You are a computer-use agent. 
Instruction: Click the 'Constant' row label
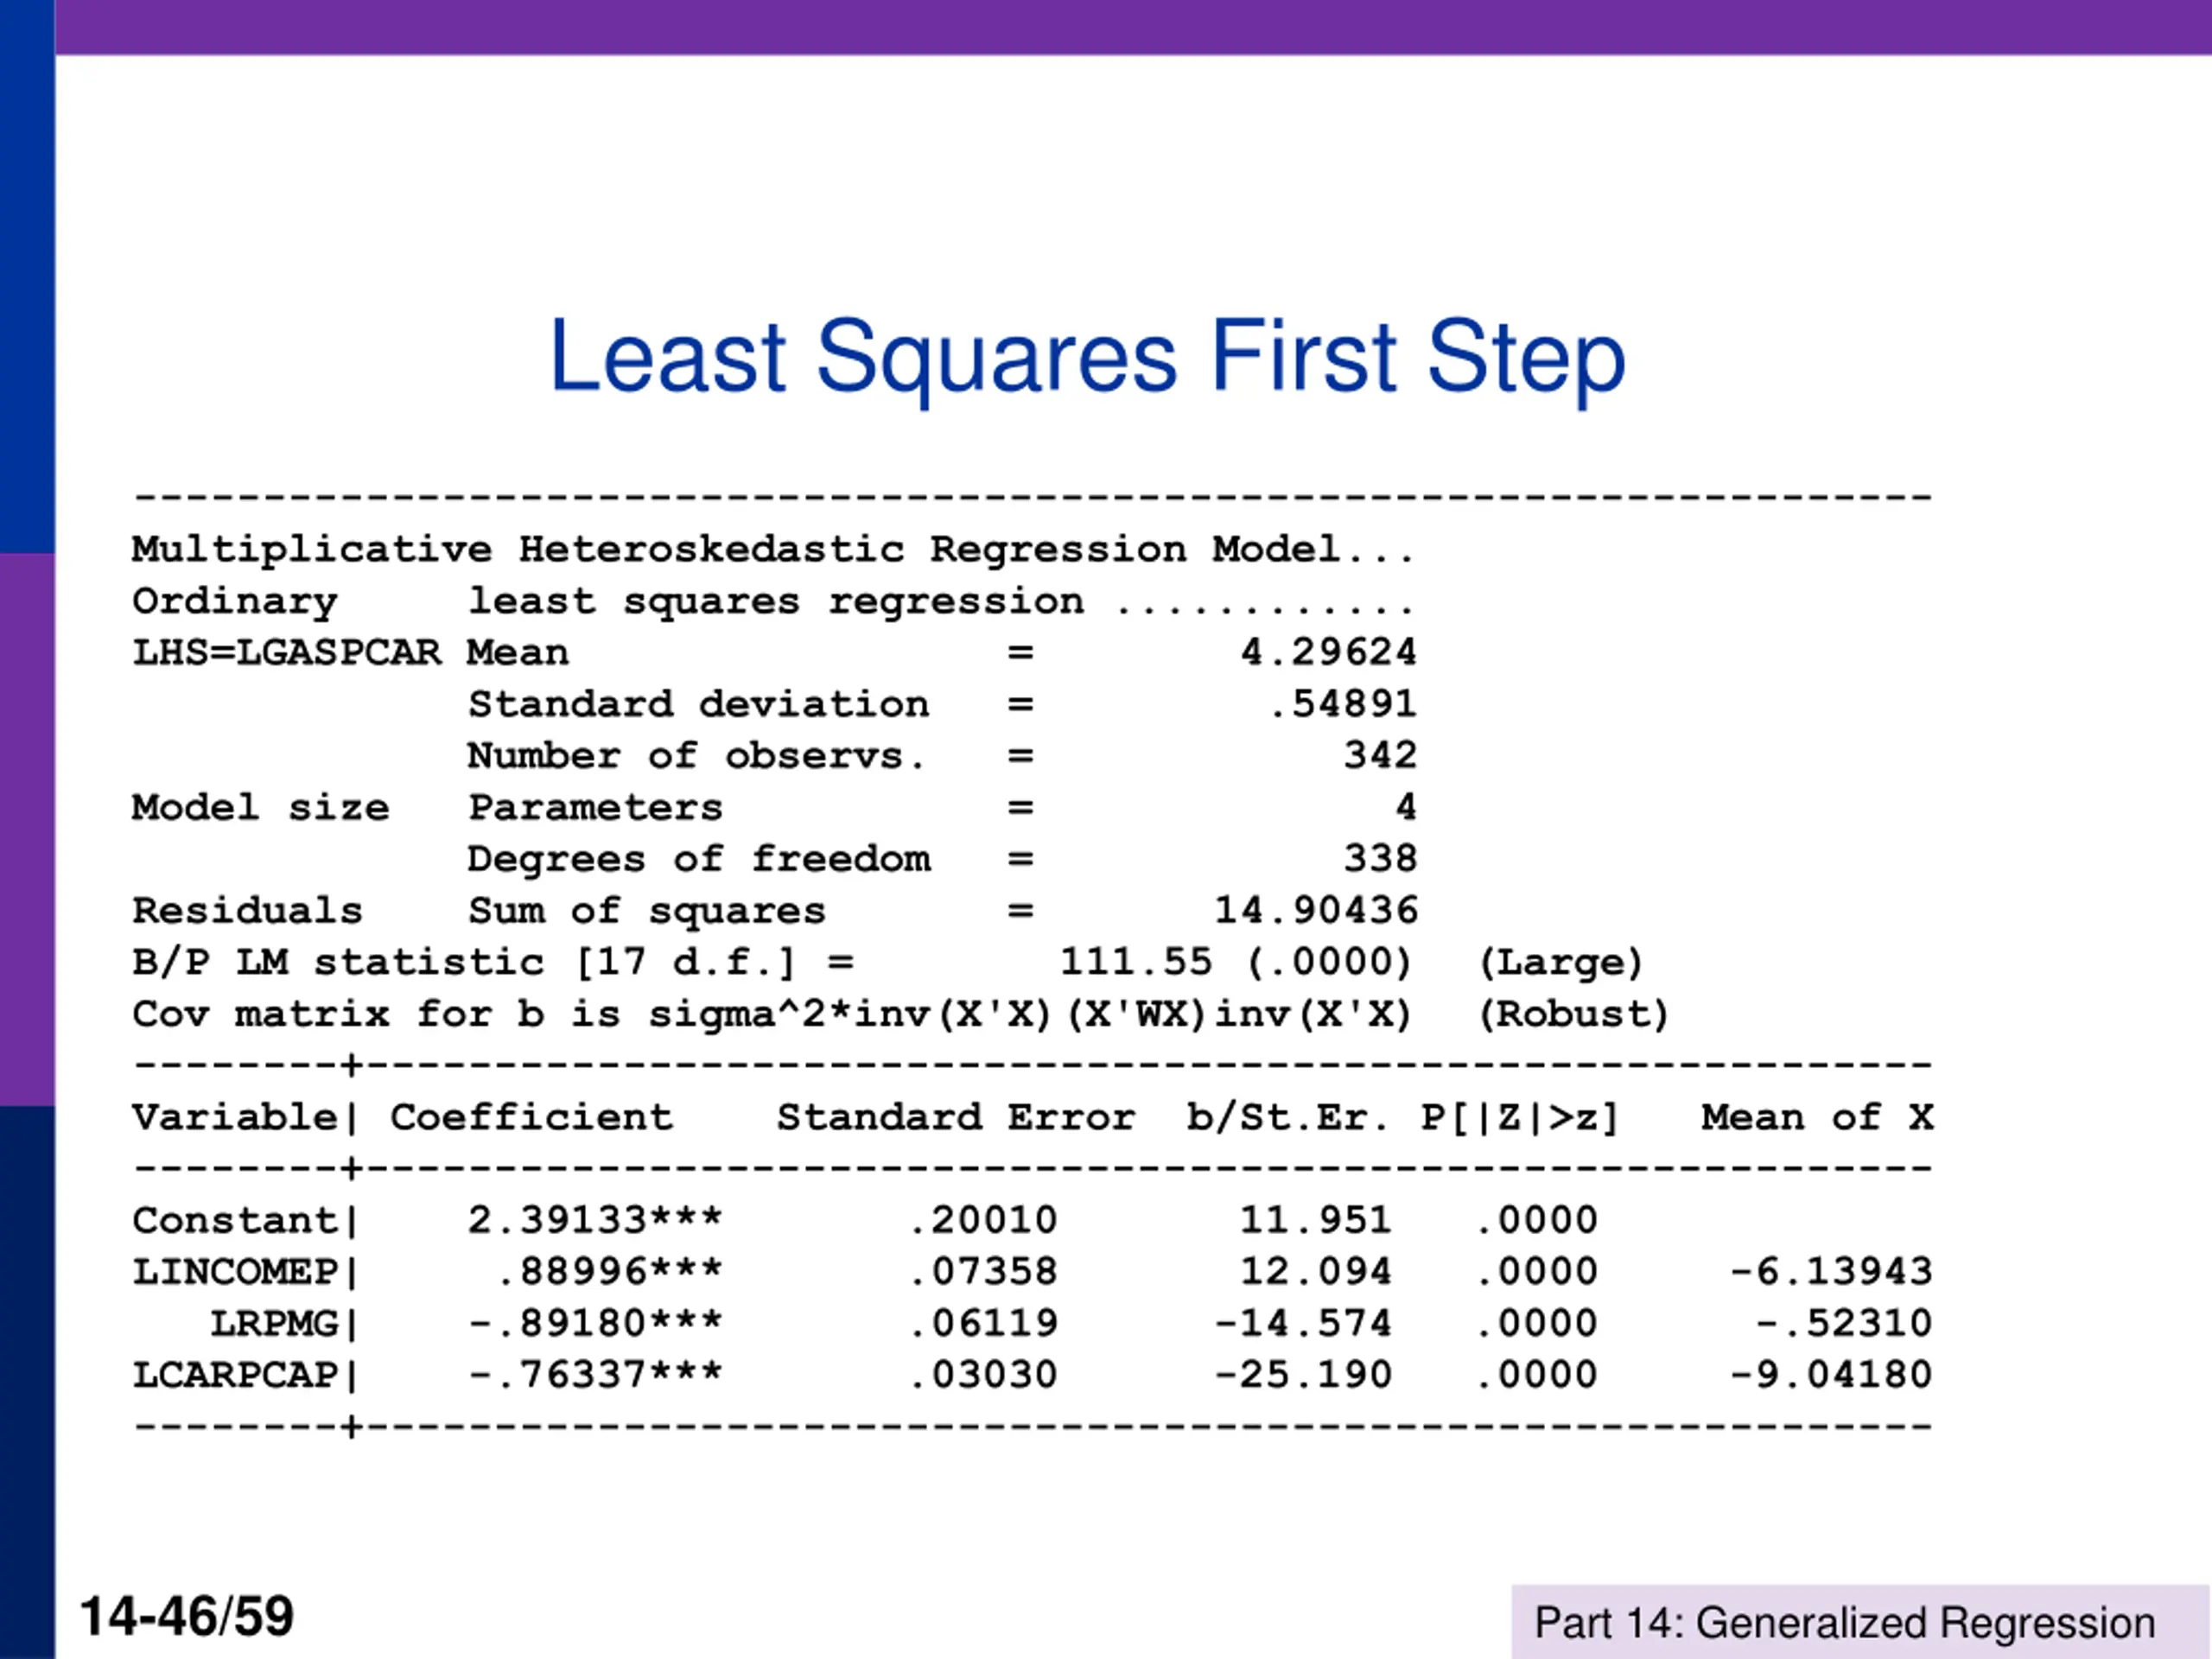235,1221
